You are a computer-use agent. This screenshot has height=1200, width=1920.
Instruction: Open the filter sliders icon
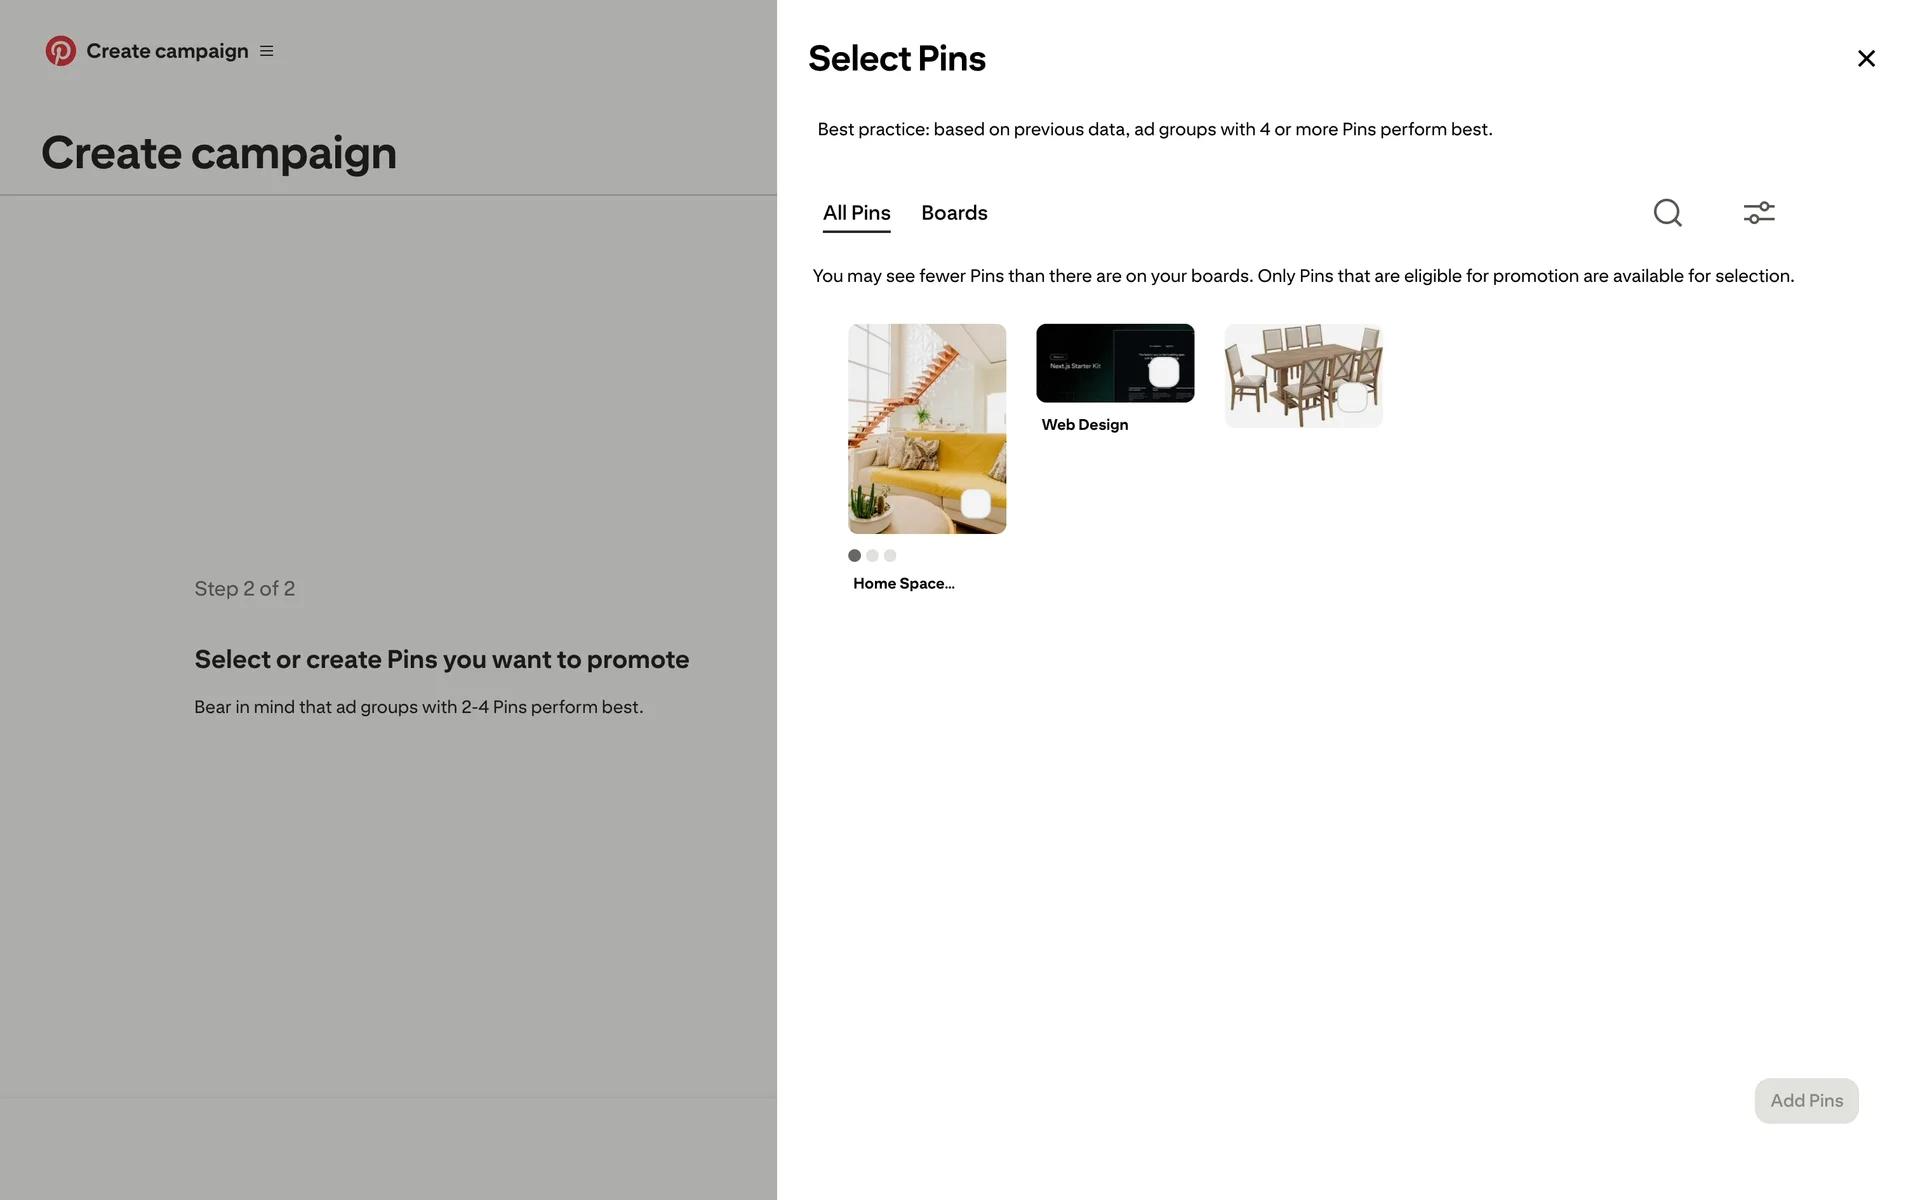[x=1758, y=213]
